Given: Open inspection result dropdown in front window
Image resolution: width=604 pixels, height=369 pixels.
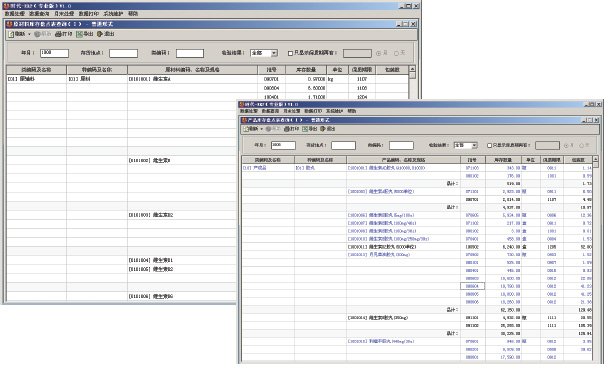Looking at the screenshot, I should pos(475,145).
